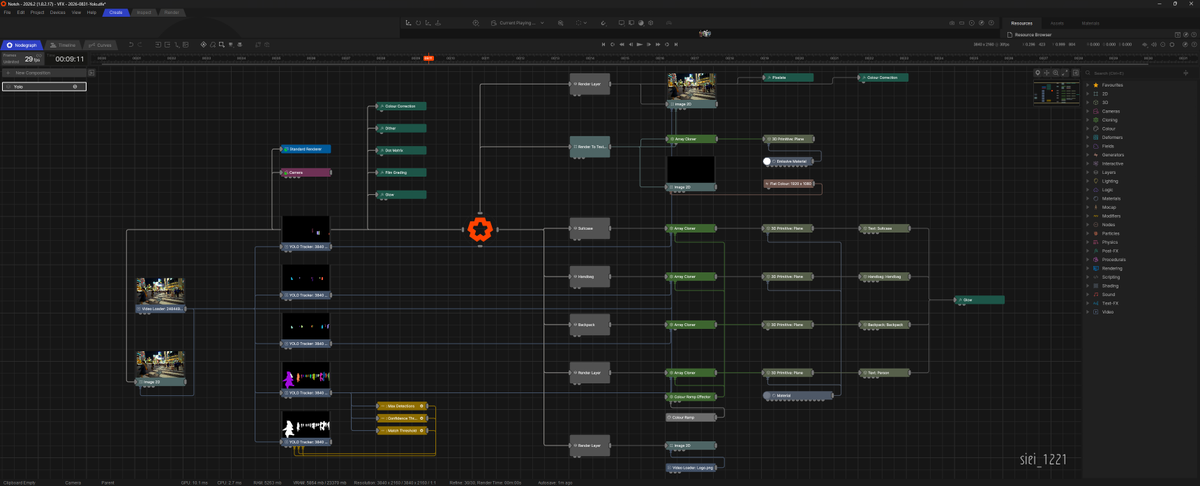Click the Lighting bulb icon
The height and width of the screenshot is (486, 1200).
coord(1097,181)
